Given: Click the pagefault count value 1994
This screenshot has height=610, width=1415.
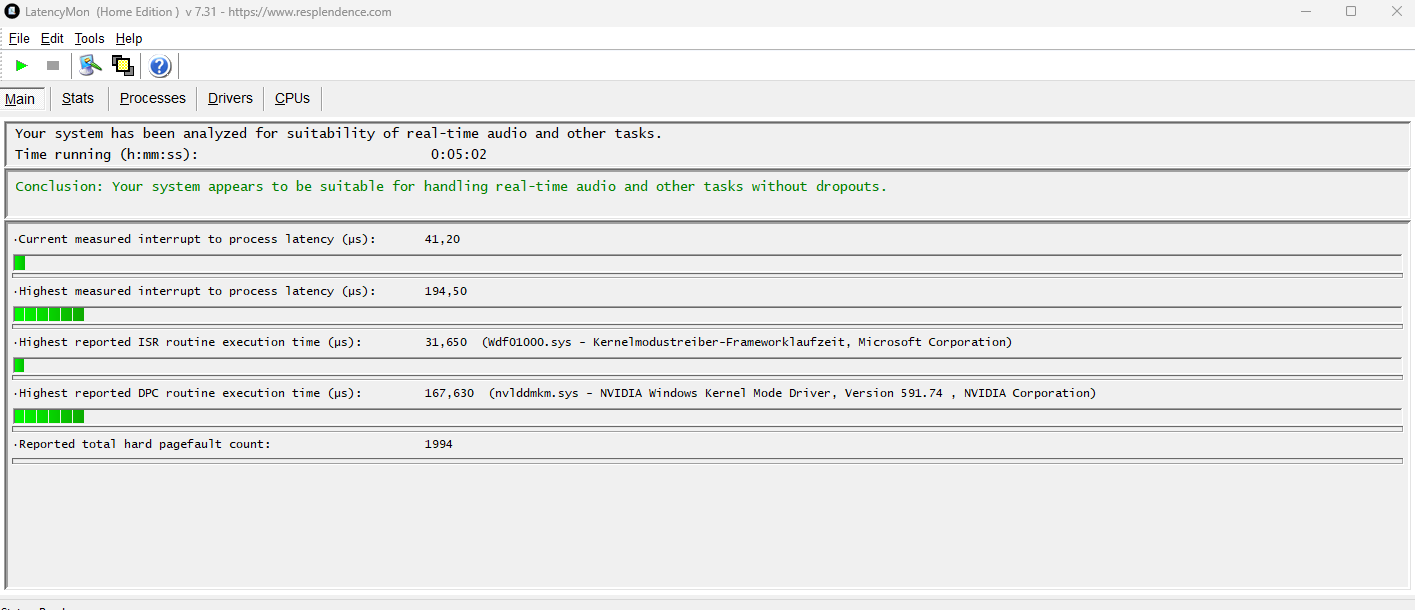Looking at the screenshot, I should [x=438, y=444].
